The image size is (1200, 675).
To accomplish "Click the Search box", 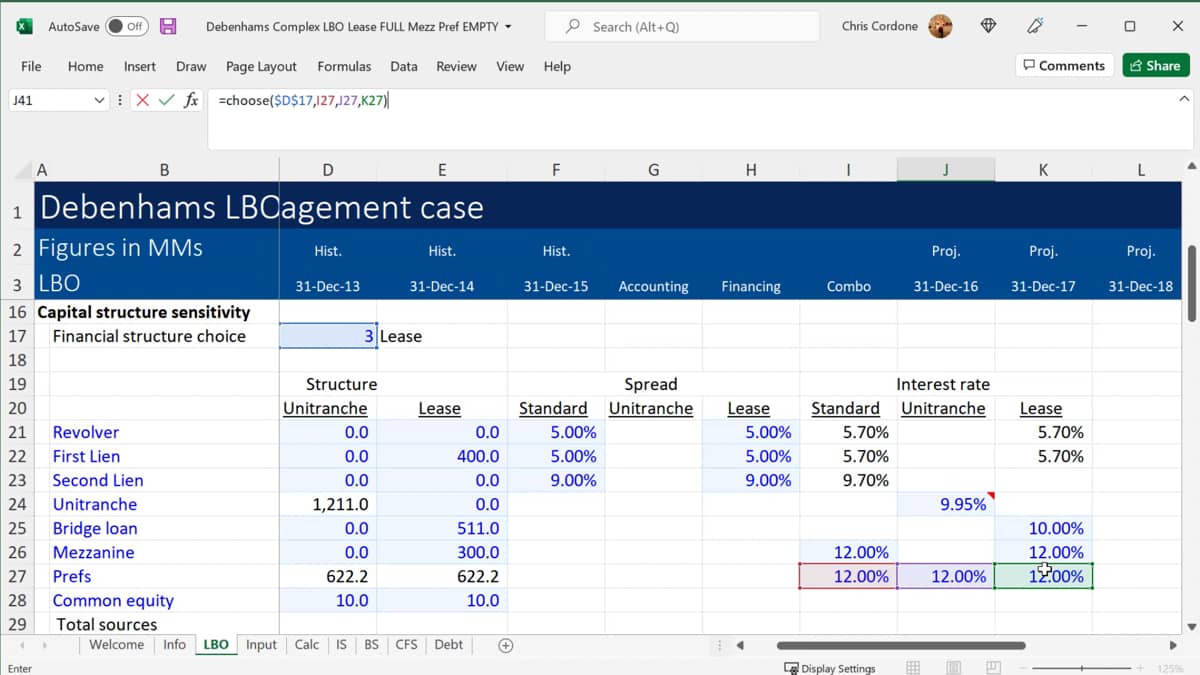I will [681, 27].
